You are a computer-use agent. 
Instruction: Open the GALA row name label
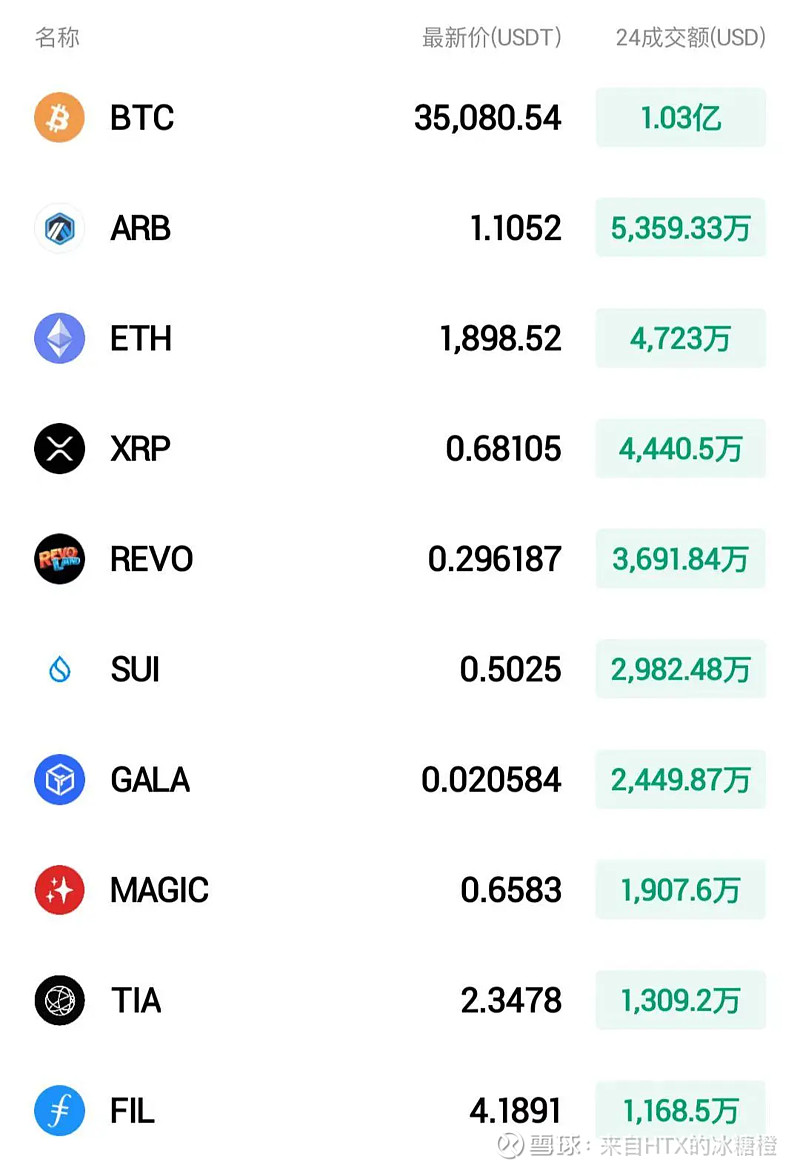pyautogui.click(x=150, y=780)
